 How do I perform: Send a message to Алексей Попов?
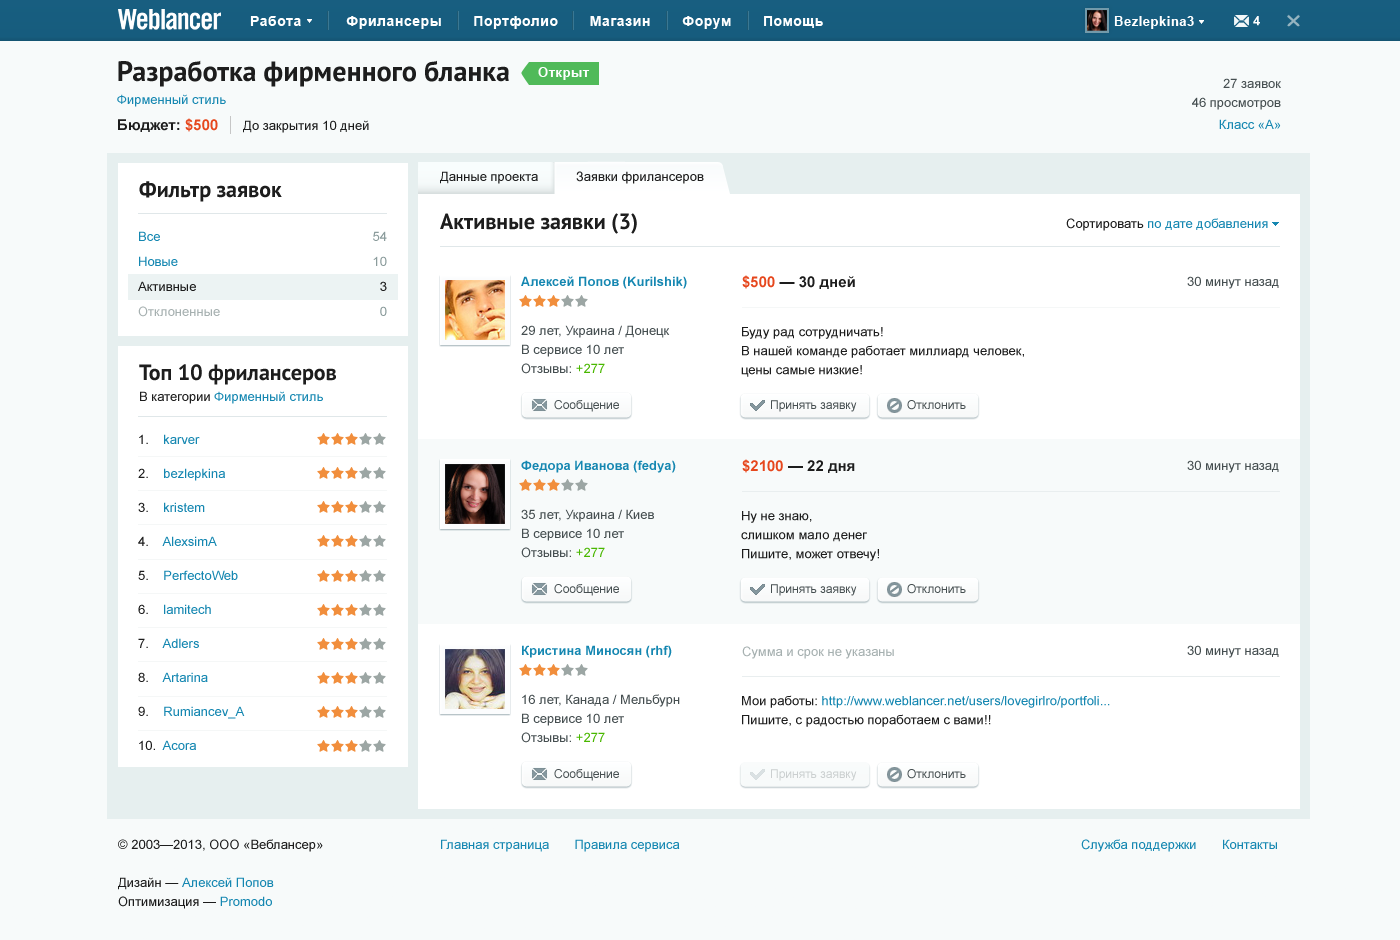pyautogui.click(x=576, y=405)
